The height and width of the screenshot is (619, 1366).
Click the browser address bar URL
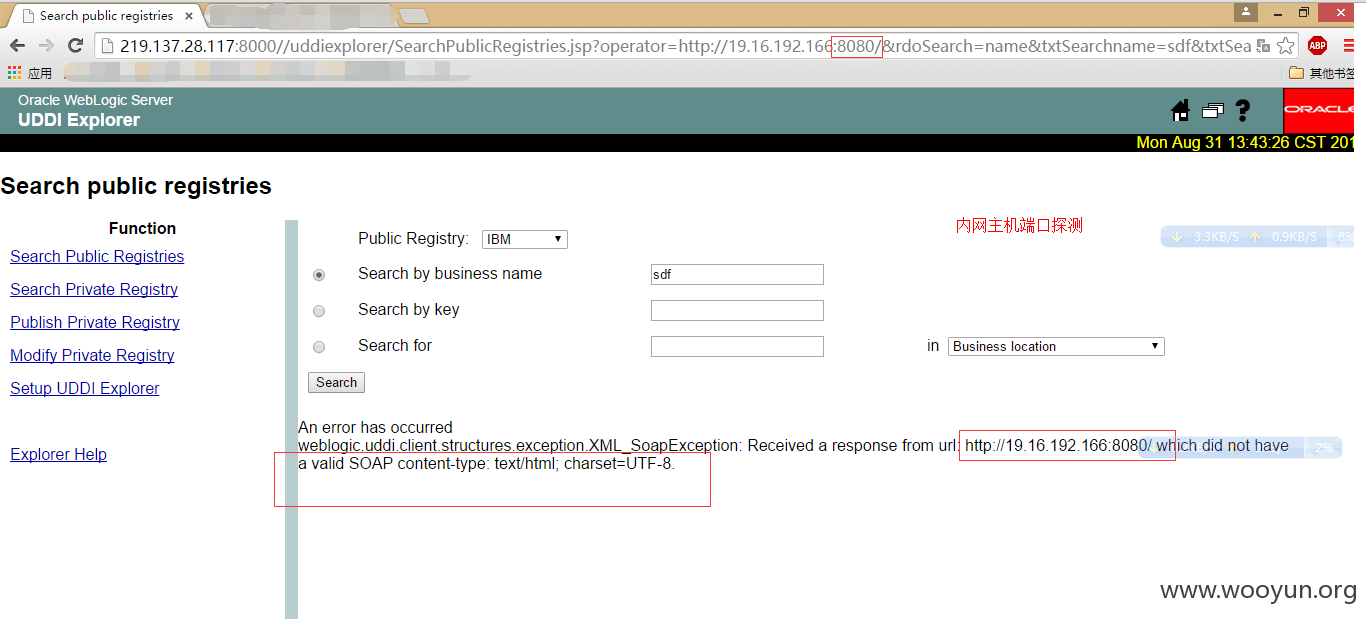pyautogui.click(x=685, y=46)
